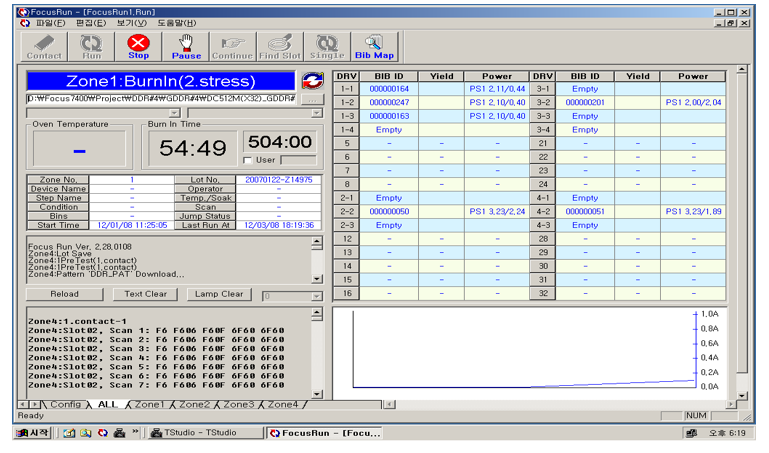Click the Find Slot toolbar icon
Viewport: 769px width, 453px height.
point(280,48)
